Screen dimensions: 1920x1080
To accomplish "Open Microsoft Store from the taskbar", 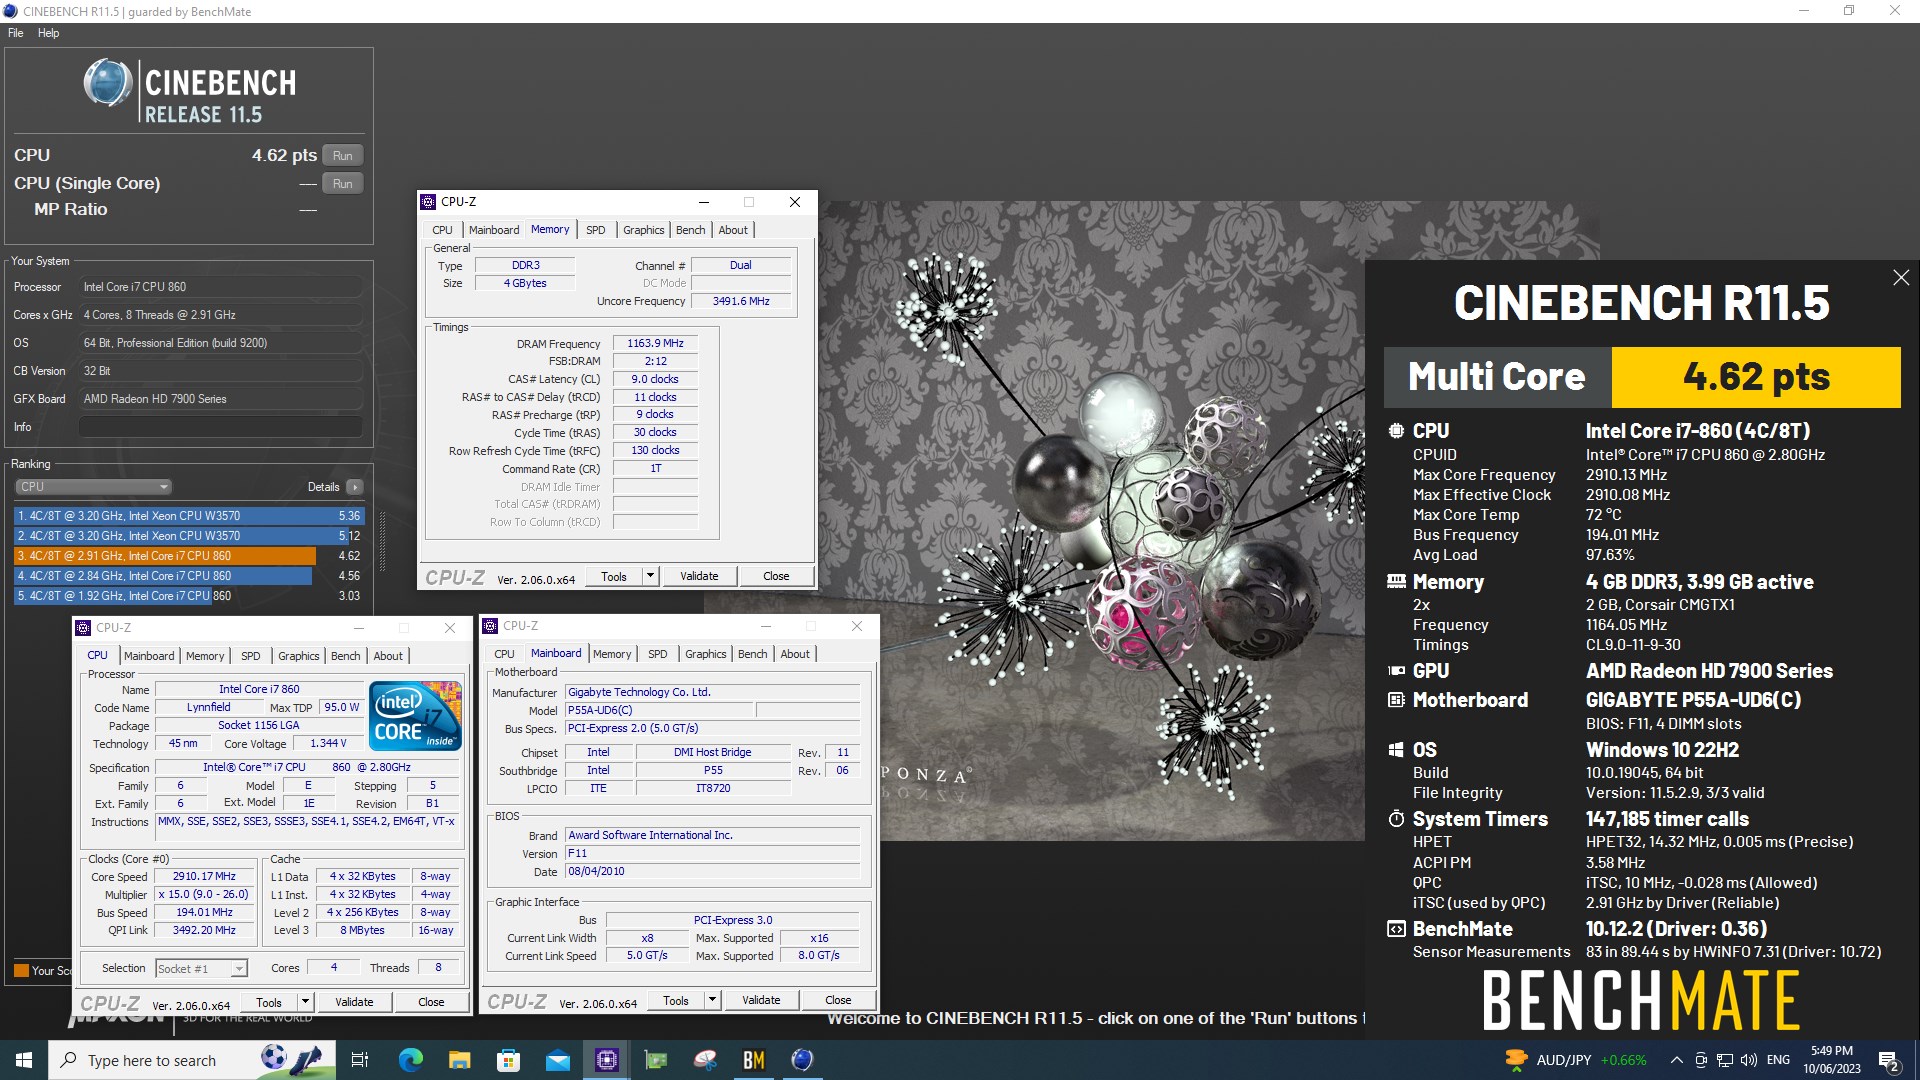I will pos(508,1060).
